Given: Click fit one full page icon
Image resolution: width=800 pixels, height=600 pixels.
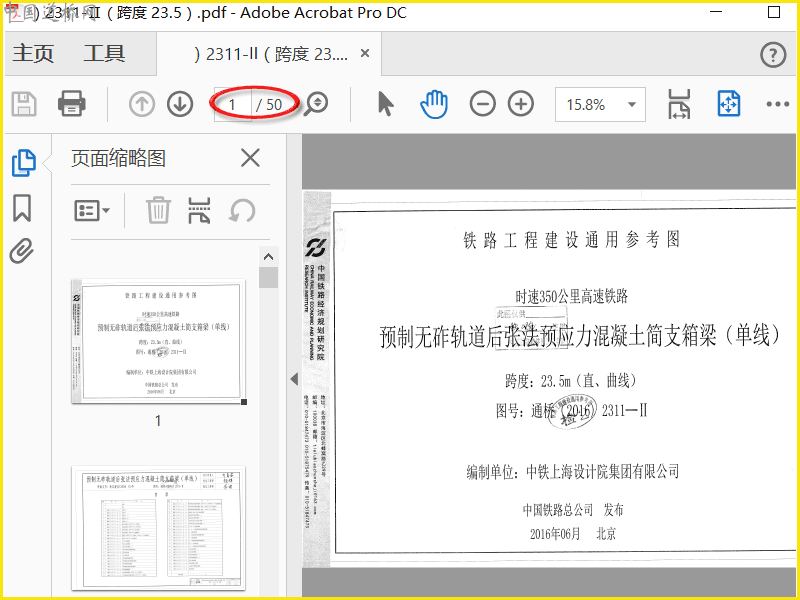Looking at the screenshot, I should [x=729, y=104].
